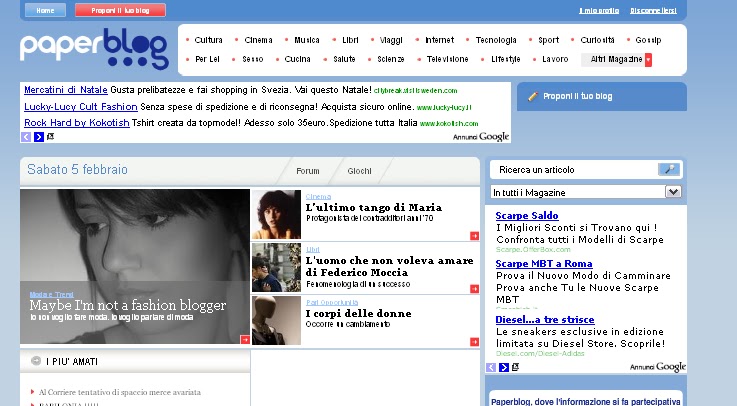Click red arrow next to L'ultimo tango di Maria

pos(474,235)
